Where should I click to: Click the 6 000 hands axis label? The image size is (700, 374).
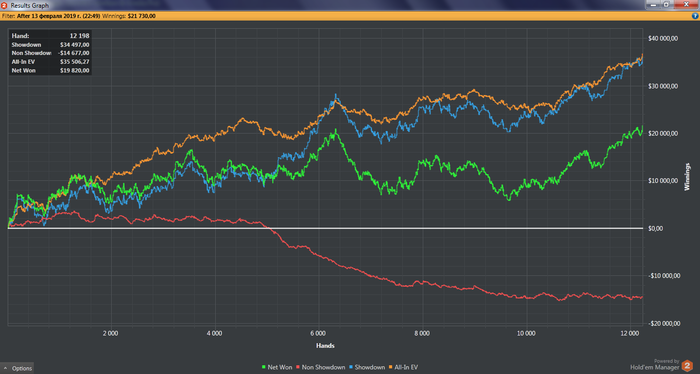coord(318,333)
